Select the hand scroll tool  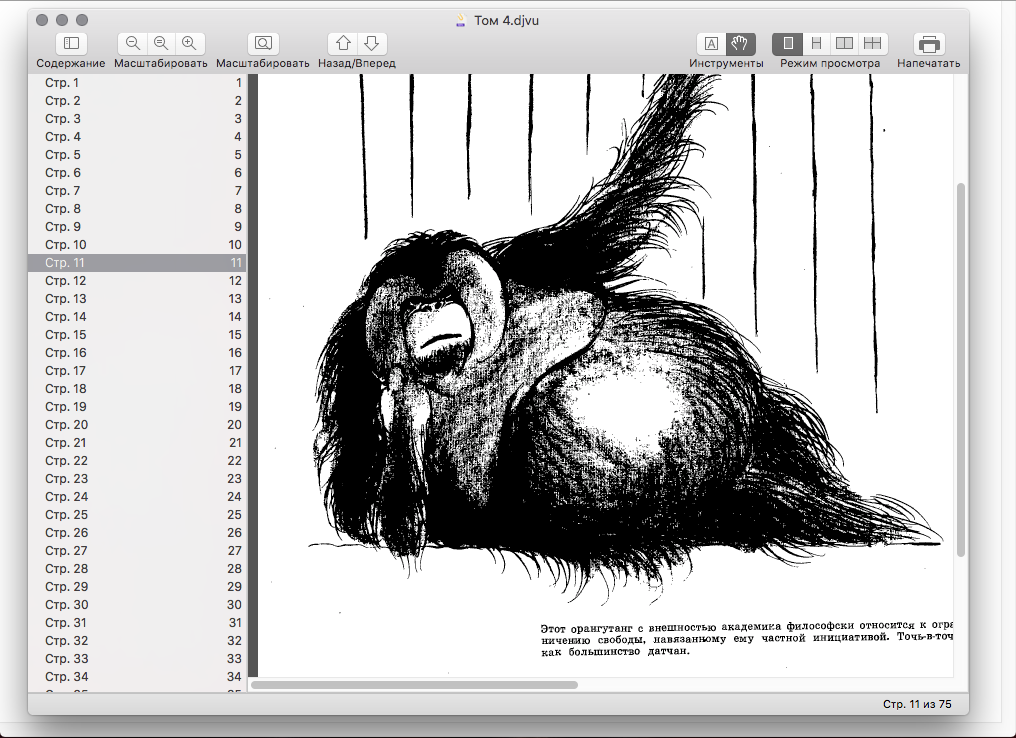tap(740, 43)
